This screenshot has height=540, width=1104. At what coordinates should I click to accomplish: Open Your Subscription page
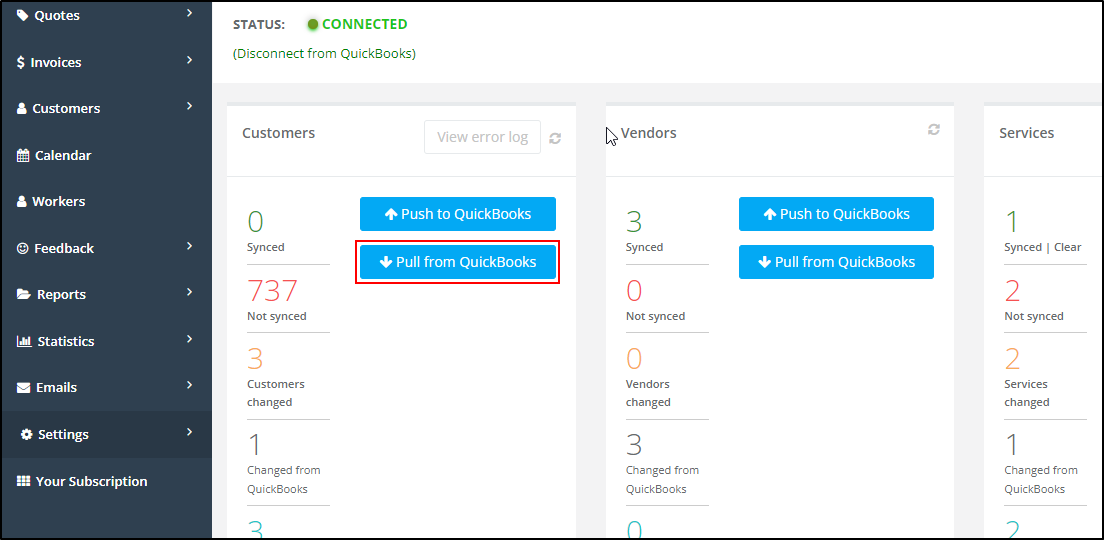[x=106, y=482]
